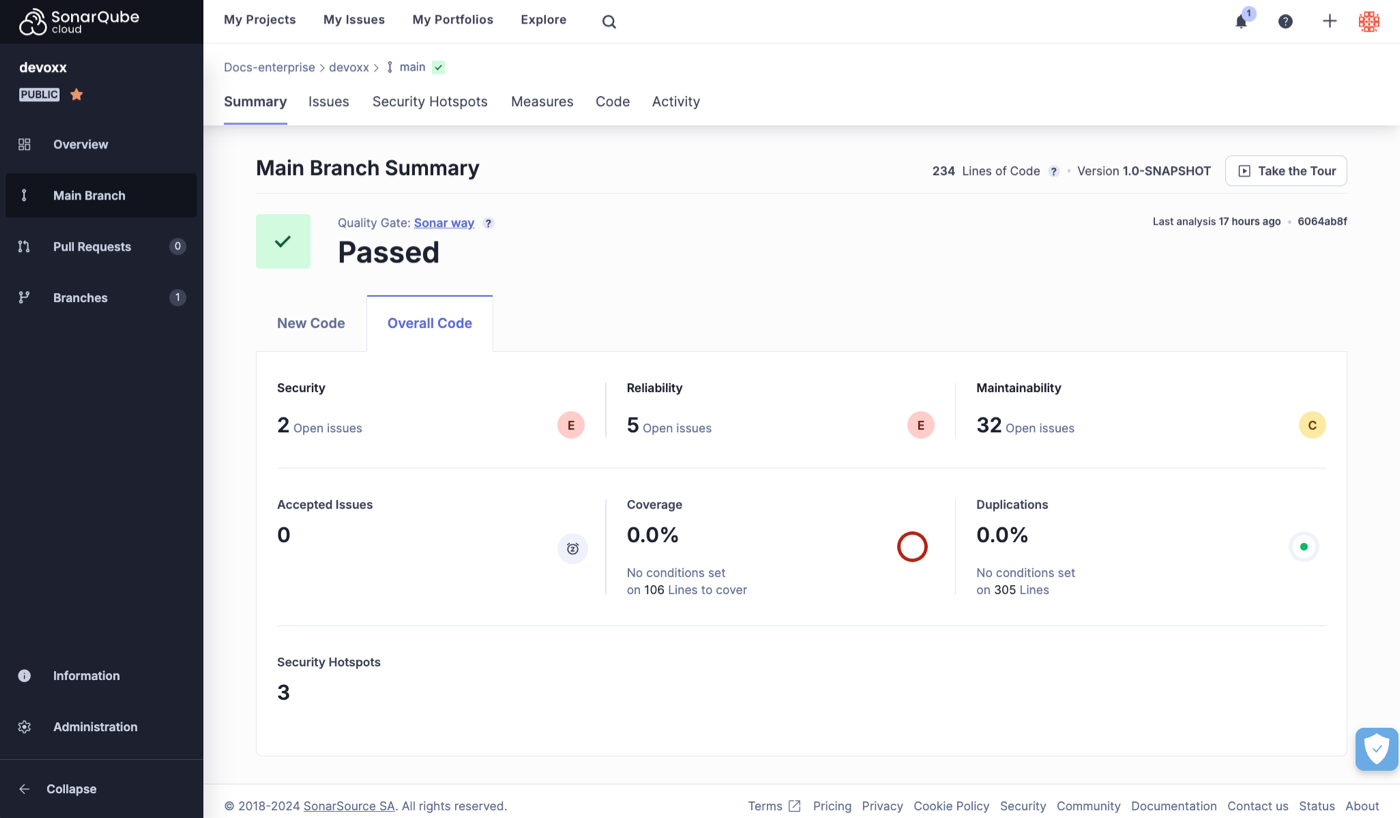The height and width of the screenshot is (818, 1400).
Task: Open the help question mark icon
Action: (1285, 21)
